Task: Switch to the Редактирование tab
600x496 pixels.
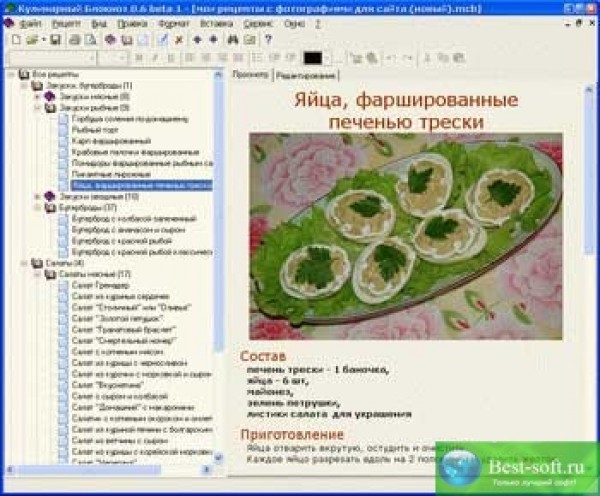Action: 305,75
